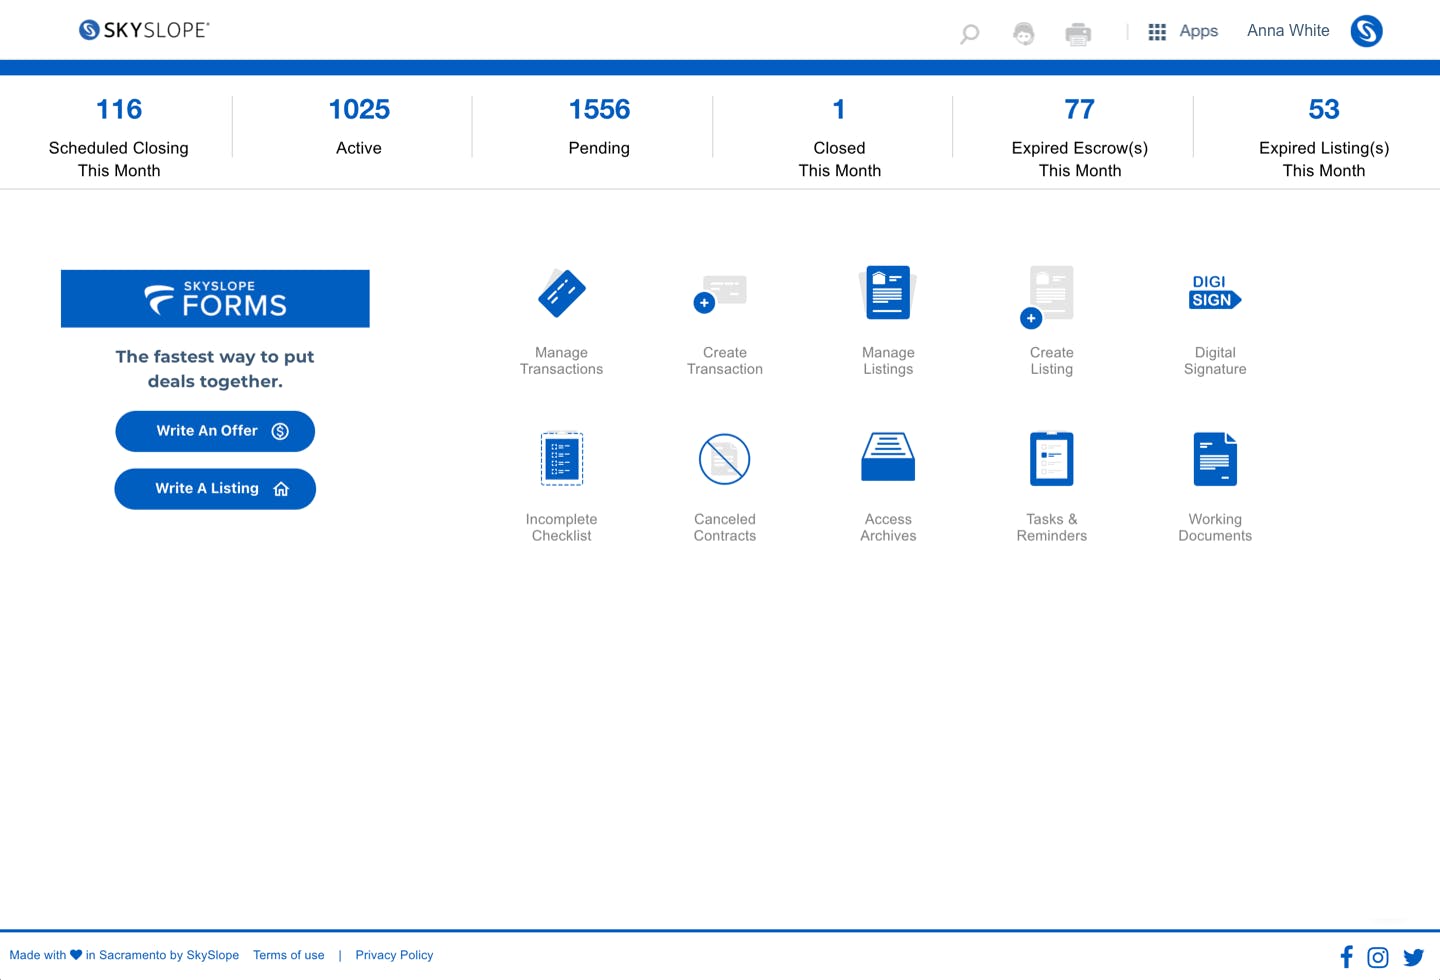This screenshot has height=980, width=1440.
Task: Open the Facebook icon in footer
Action: [x=1346, y=957]
